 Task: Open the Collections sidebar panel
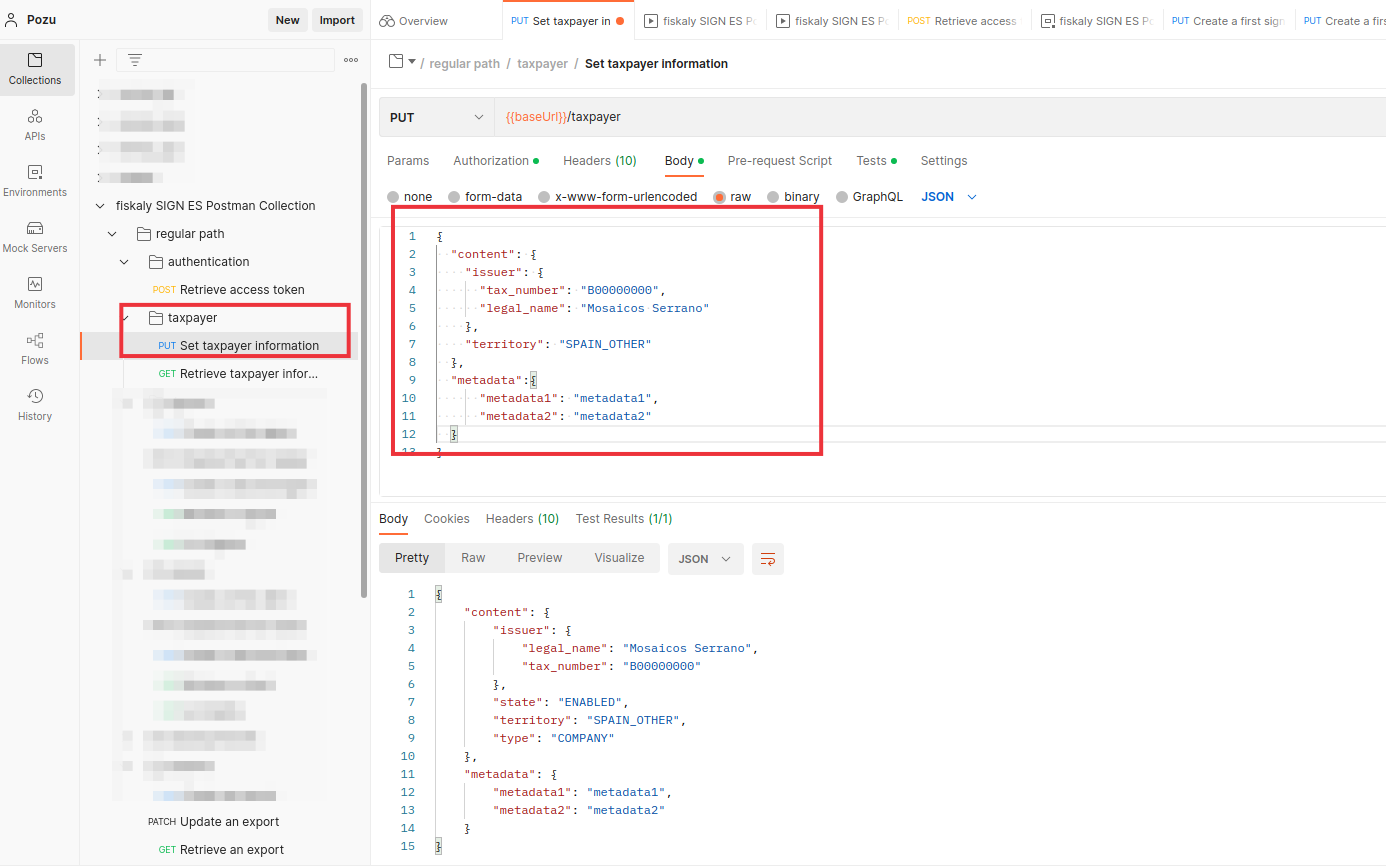pyautogui.click(x=37, y=69)
